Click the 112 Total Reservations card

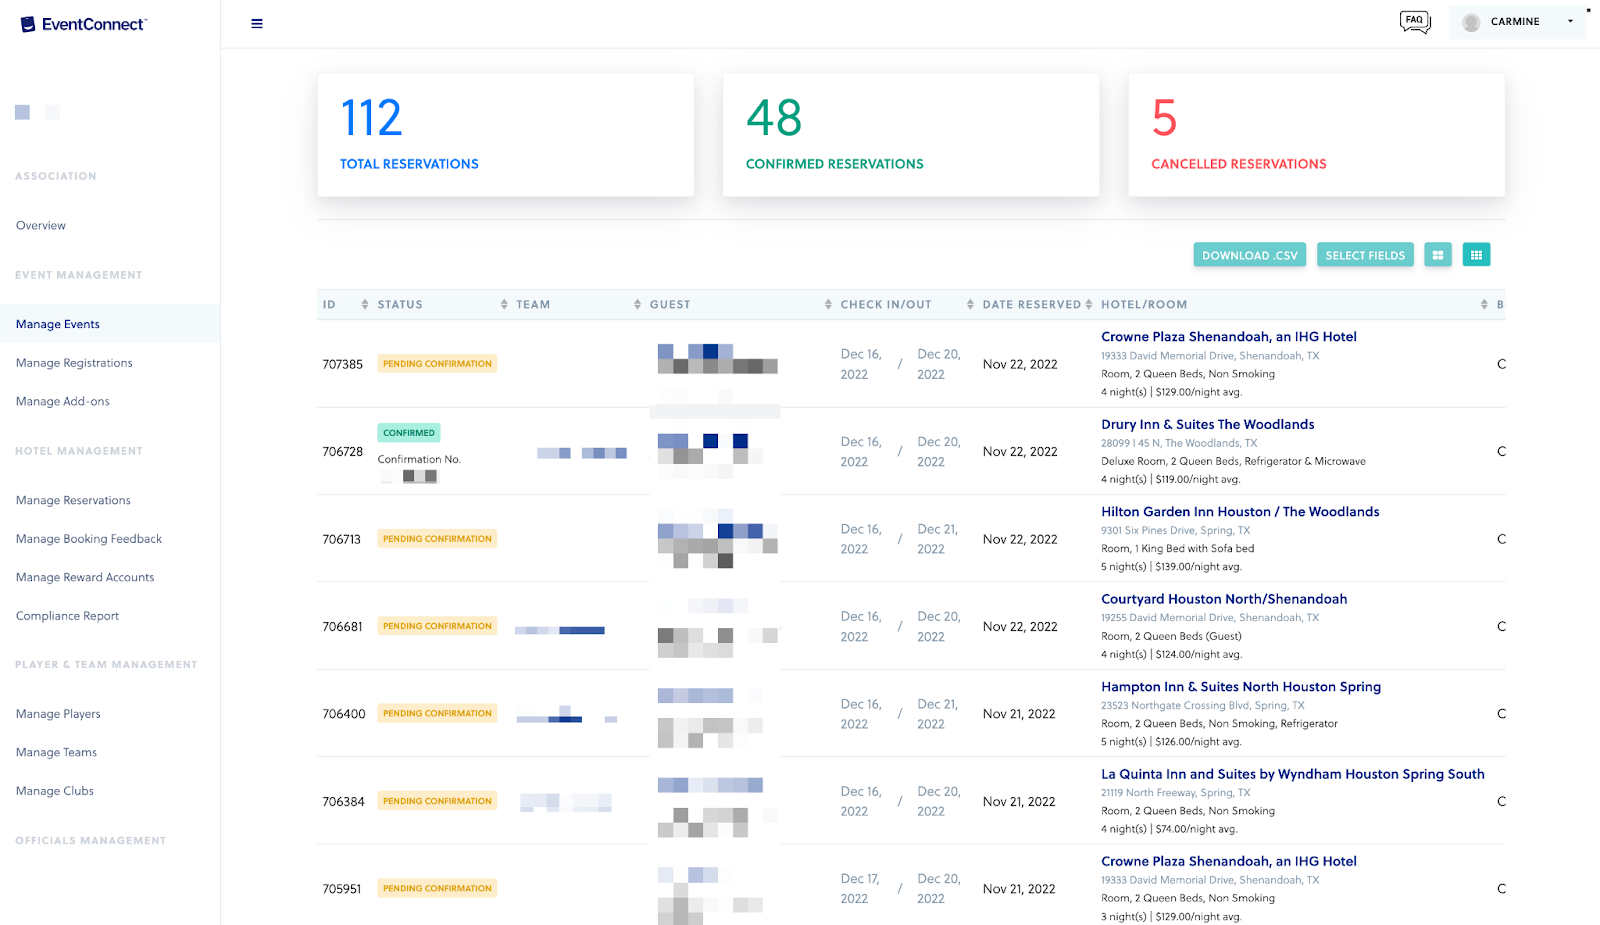tap(506, 135)
